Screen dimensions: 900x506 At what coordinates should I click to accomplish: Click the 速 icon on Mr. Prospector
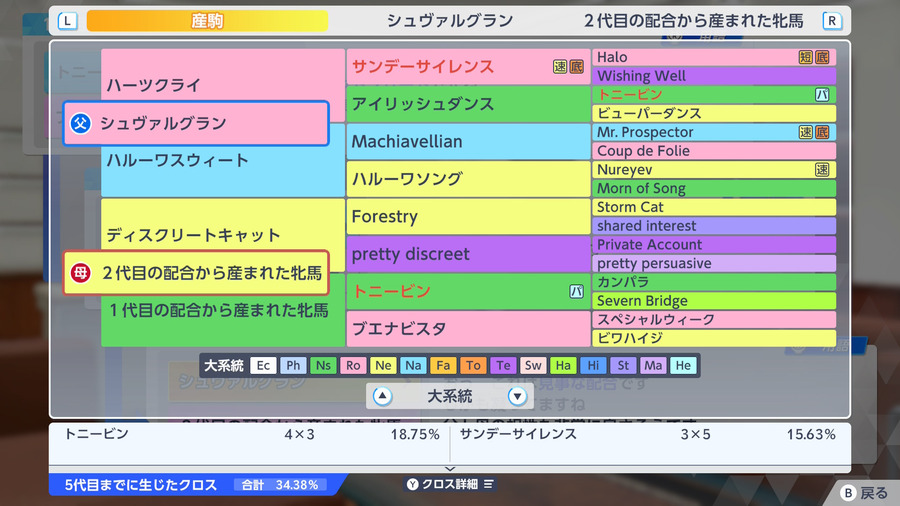(805, 132)
